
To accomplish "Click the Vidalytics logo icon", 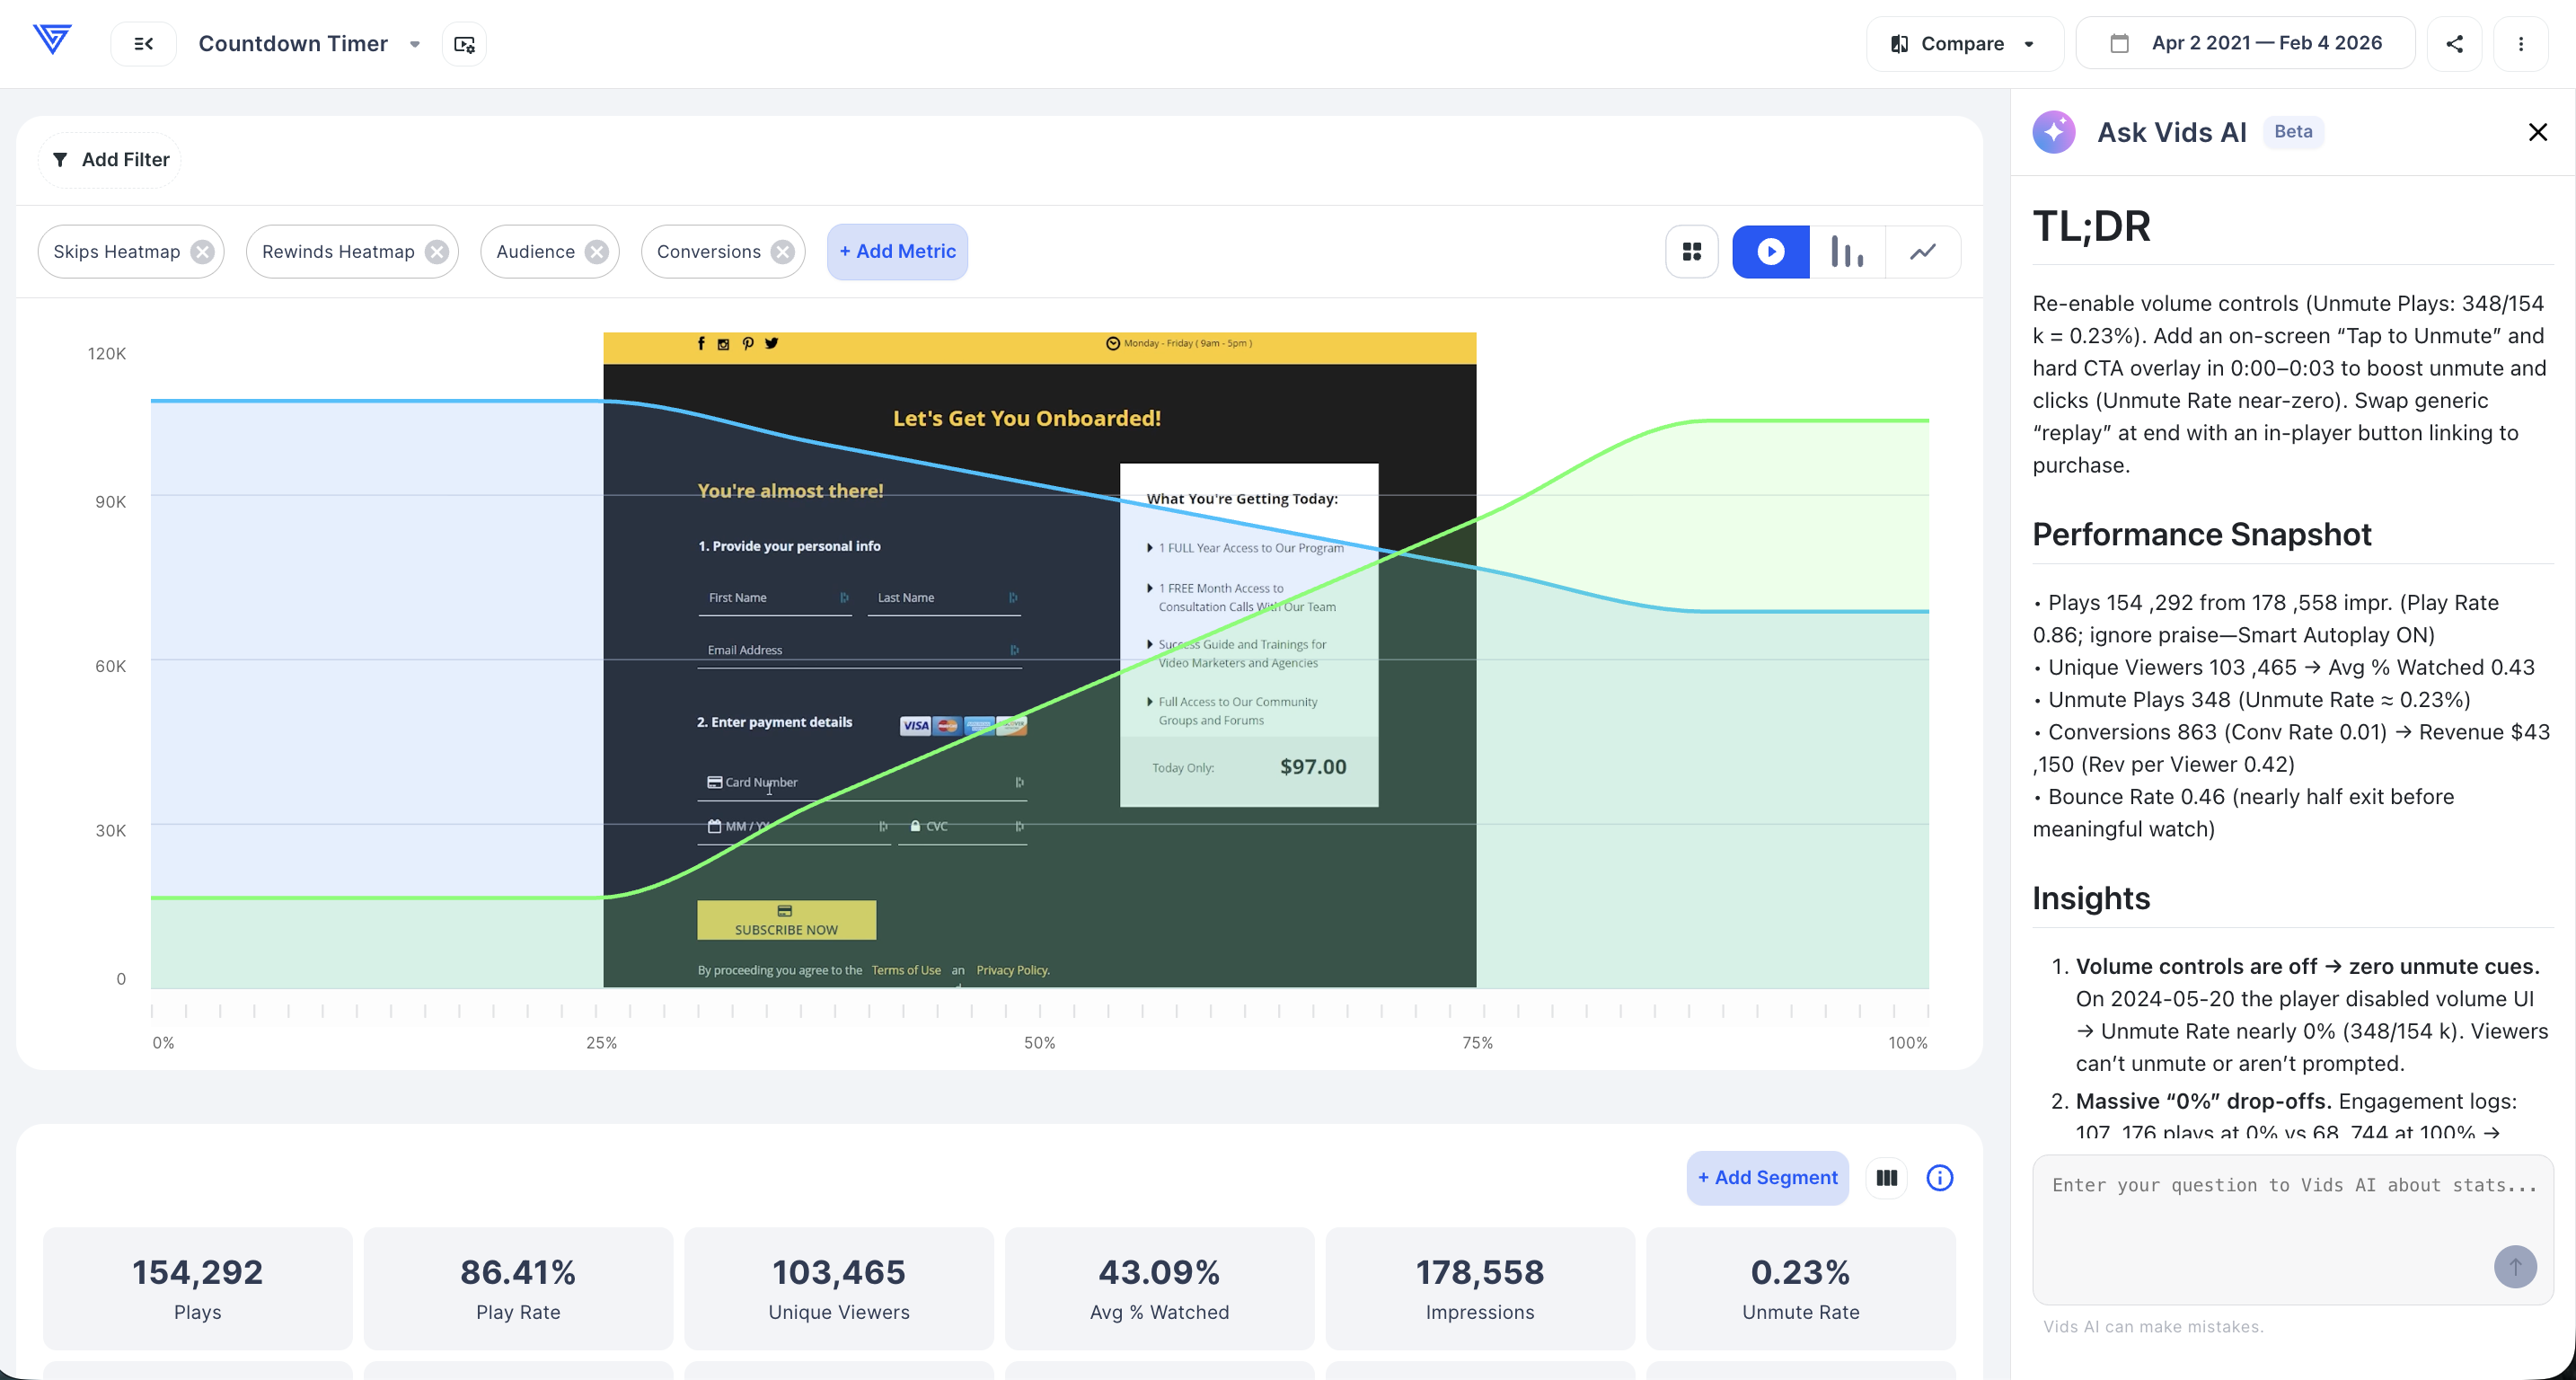I will click(x=52, y=40).
